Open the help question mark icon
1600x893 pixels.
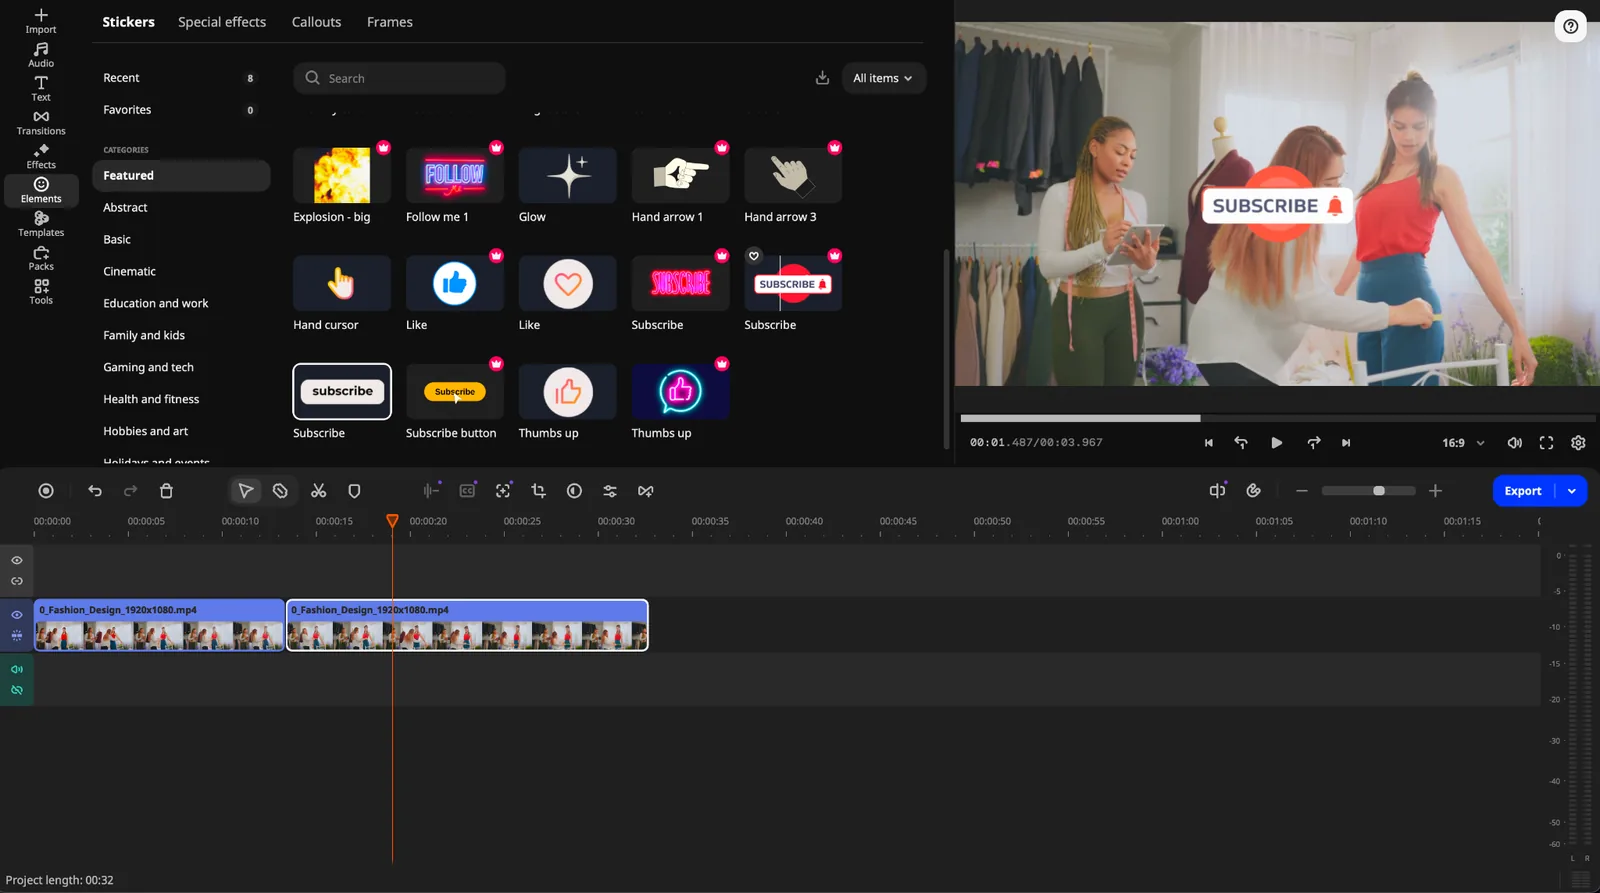point(1571,26)
